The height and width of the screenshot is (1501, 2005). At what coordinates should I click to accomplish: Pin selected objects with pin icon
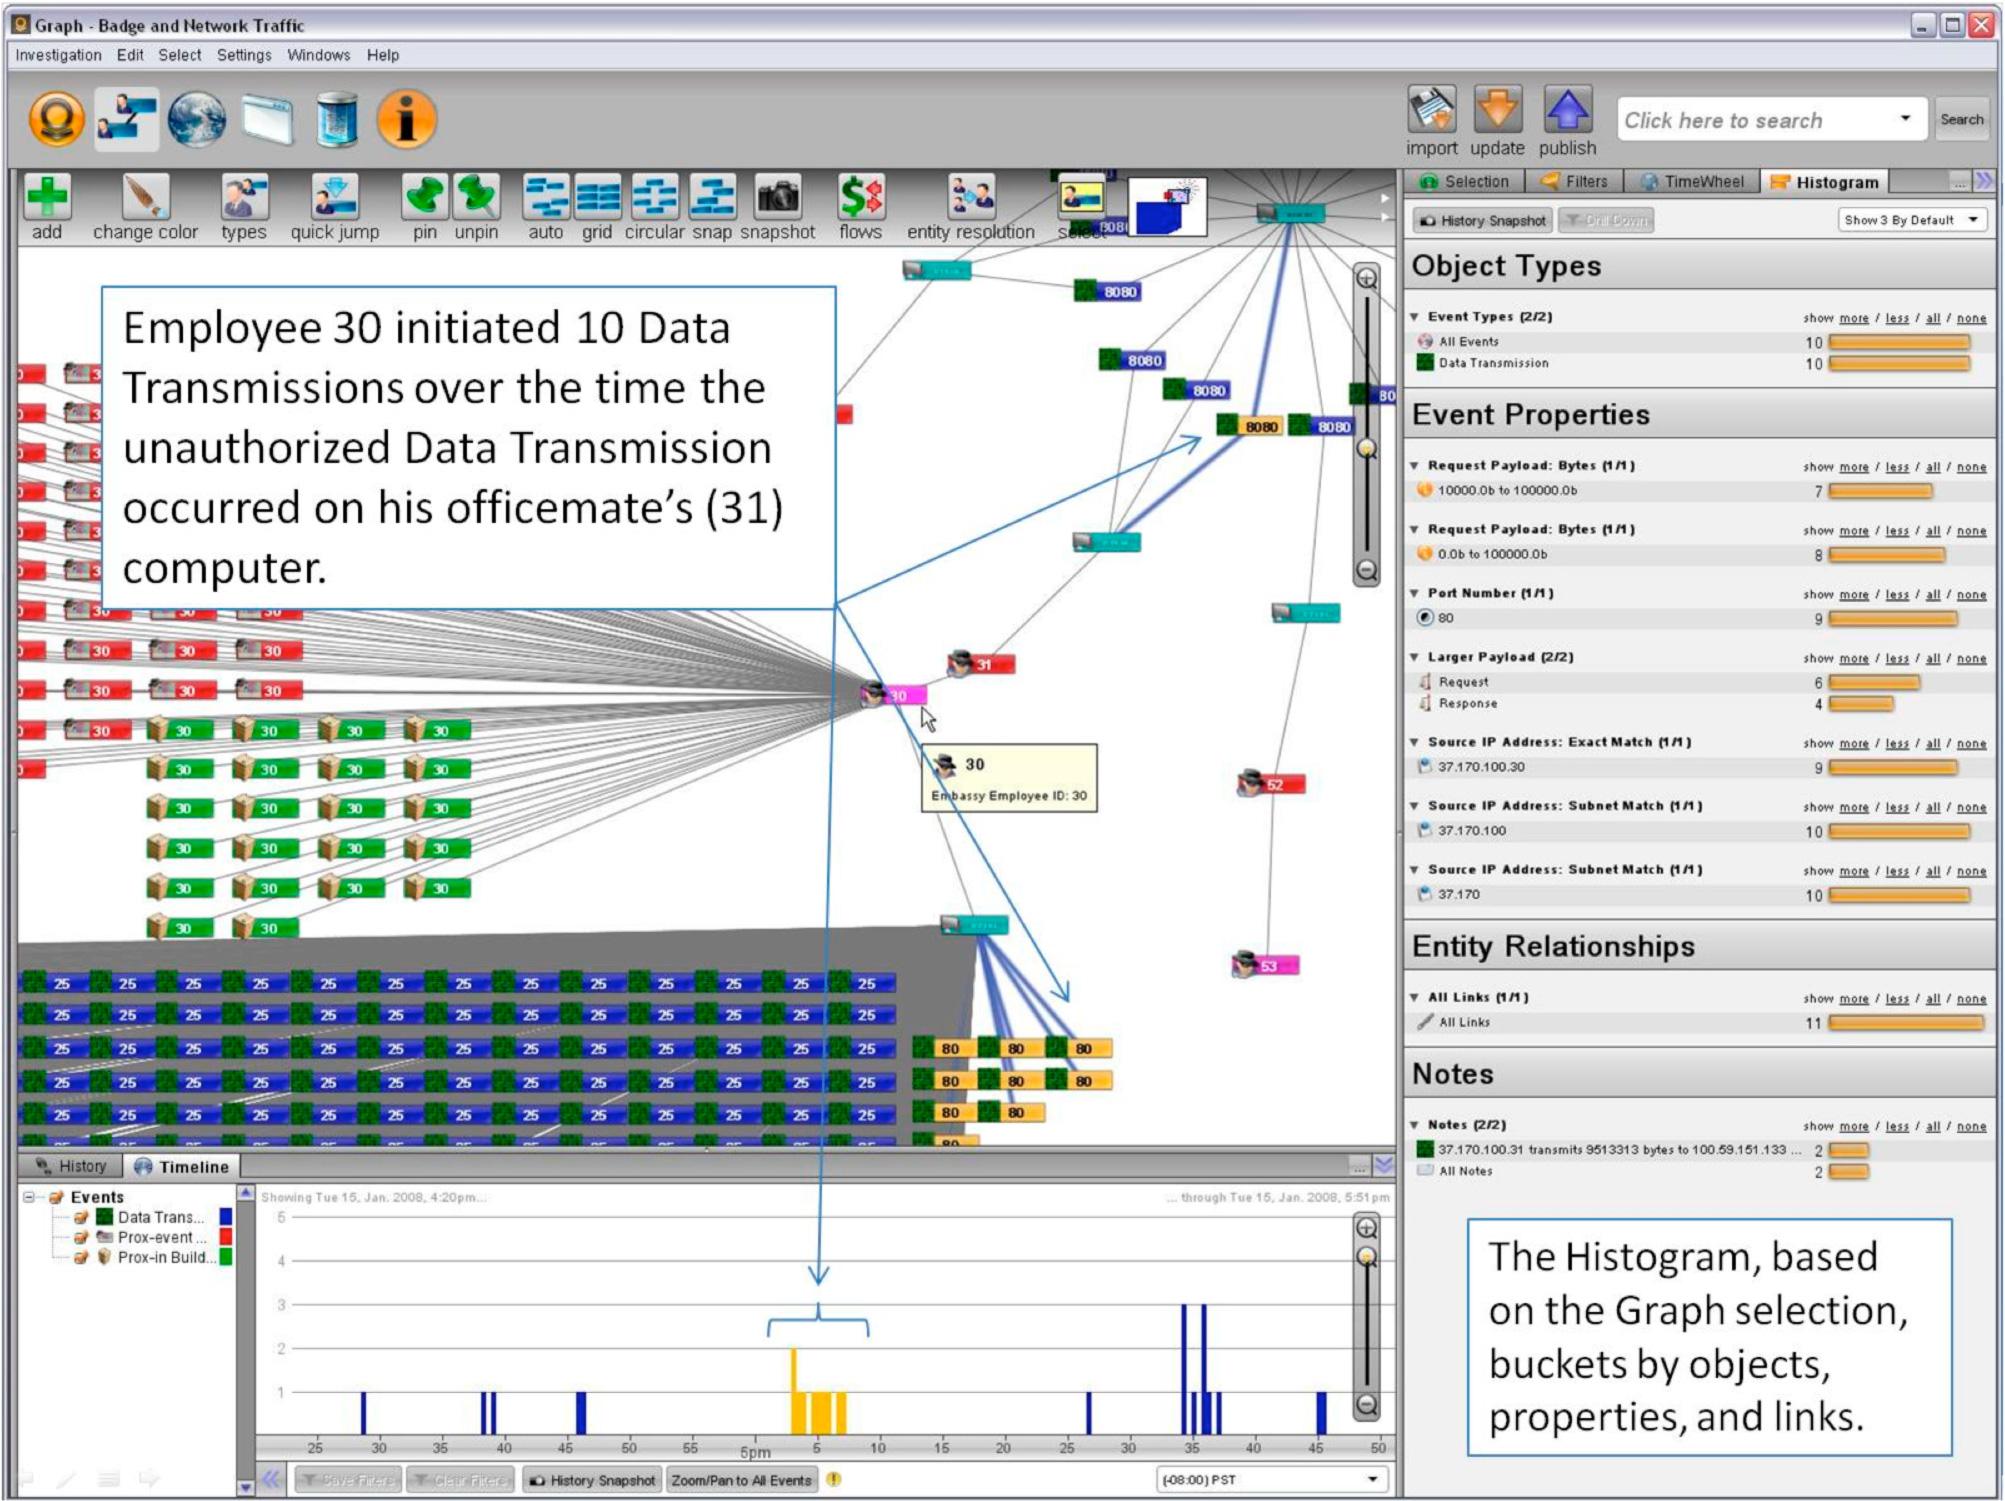pyautogui.click(x=425, y=196)
